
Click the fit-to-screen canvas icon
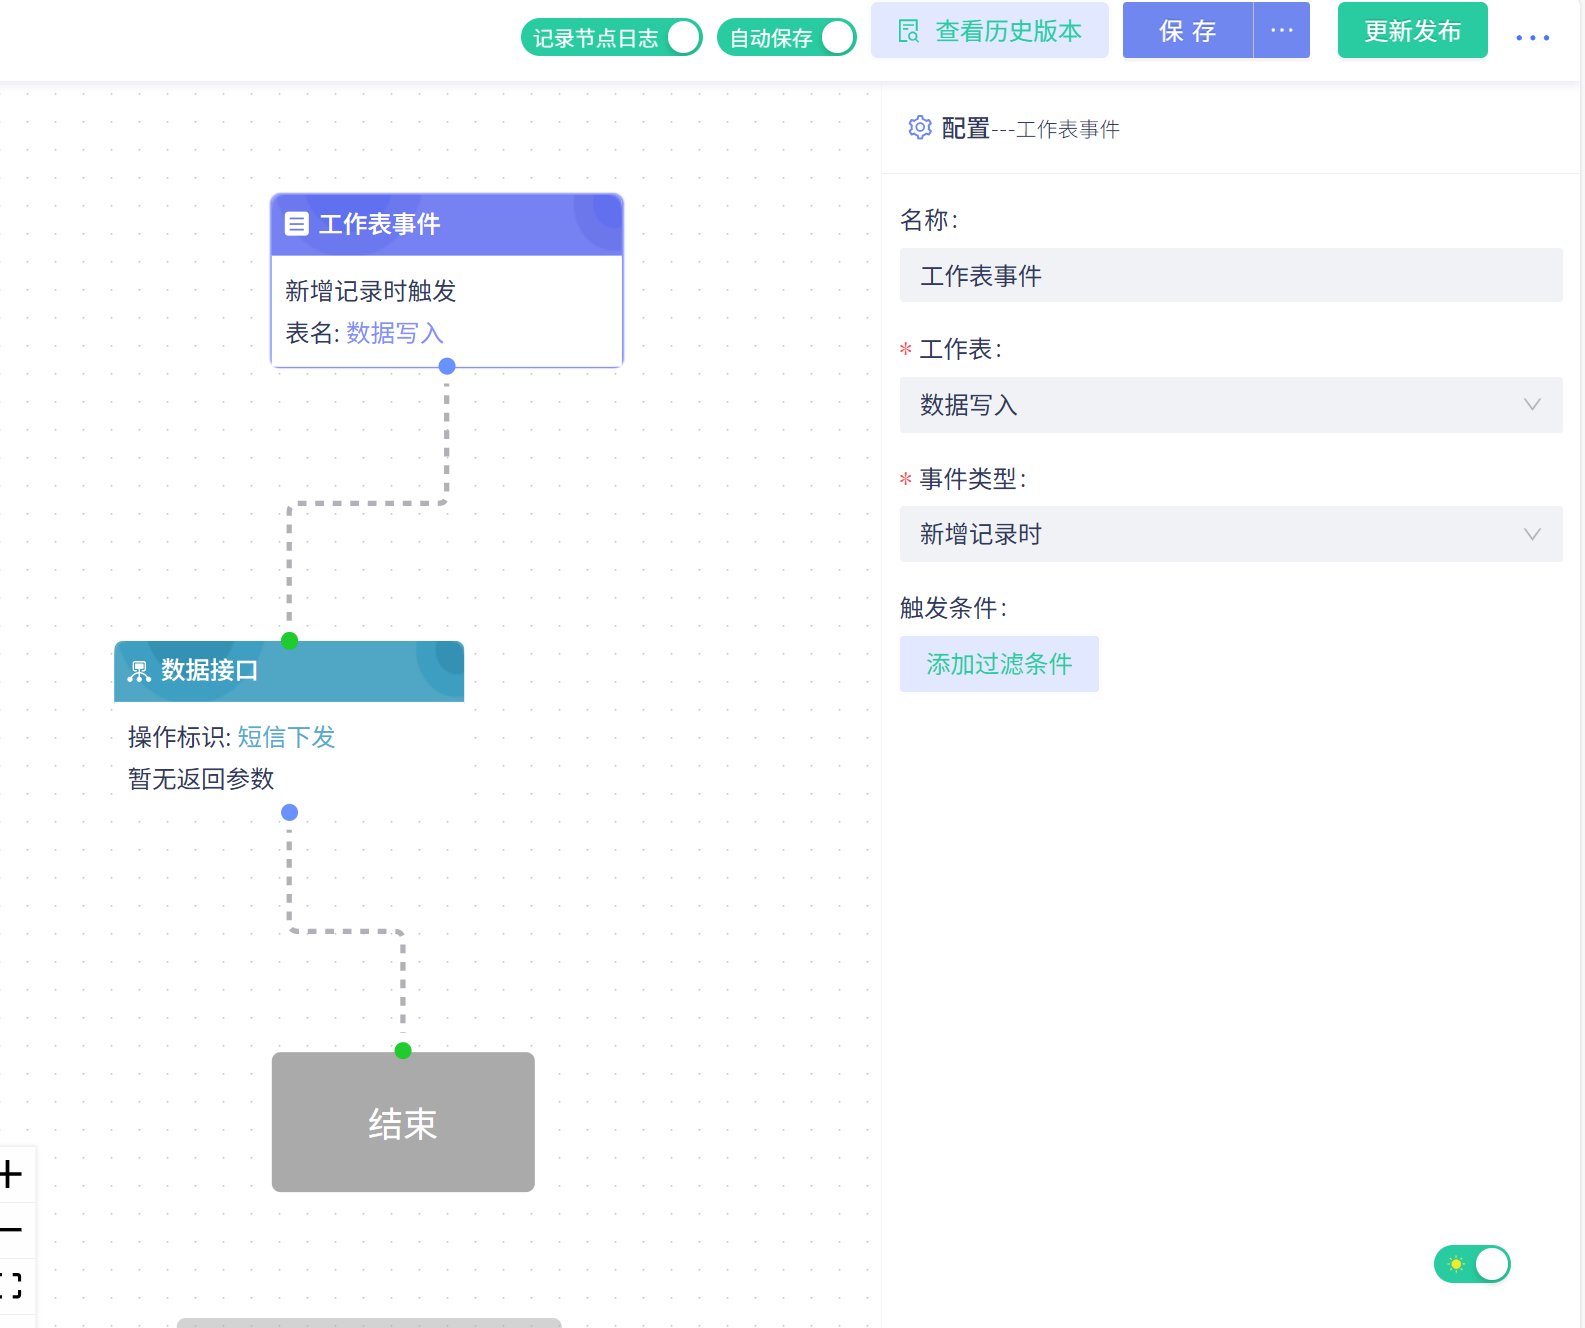click(x=12, y=1286)
